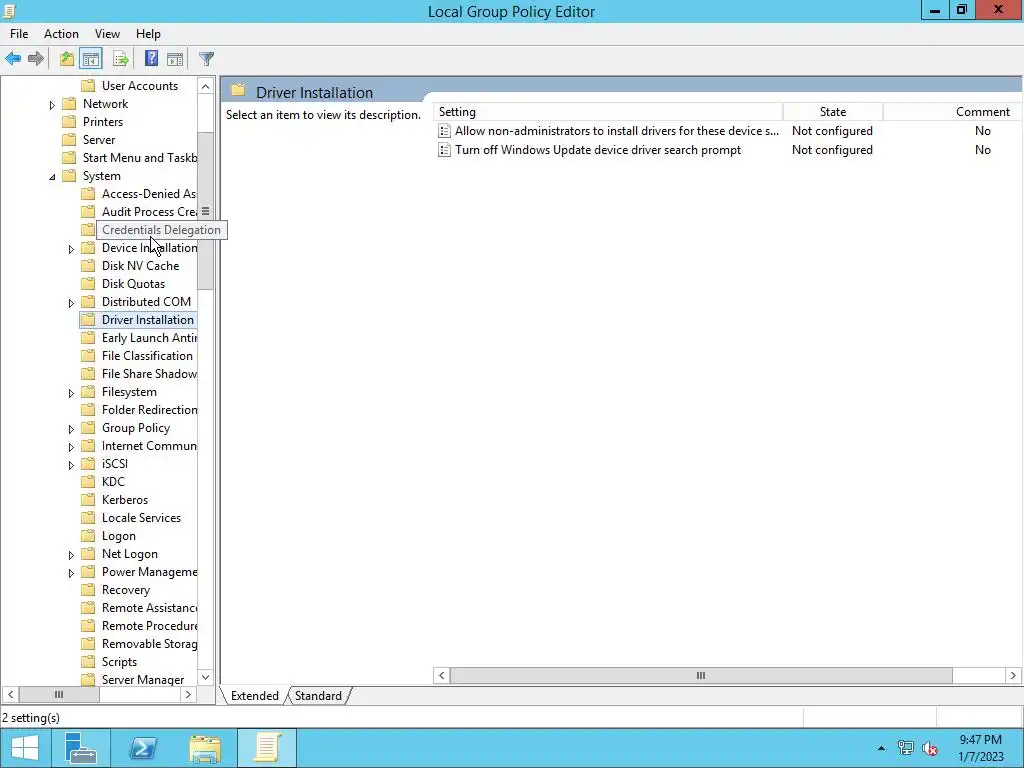1024x768 pixels.
Task: Click the Group Policy Editor taskbar icon
Action: 266,748
